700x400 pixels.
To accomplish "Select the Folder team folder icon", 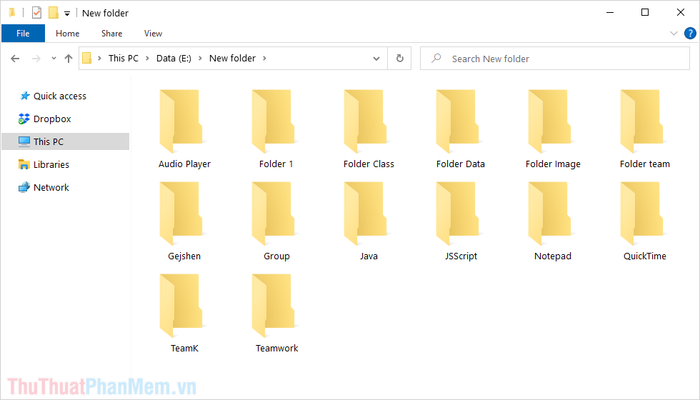I will coord(642,121).
